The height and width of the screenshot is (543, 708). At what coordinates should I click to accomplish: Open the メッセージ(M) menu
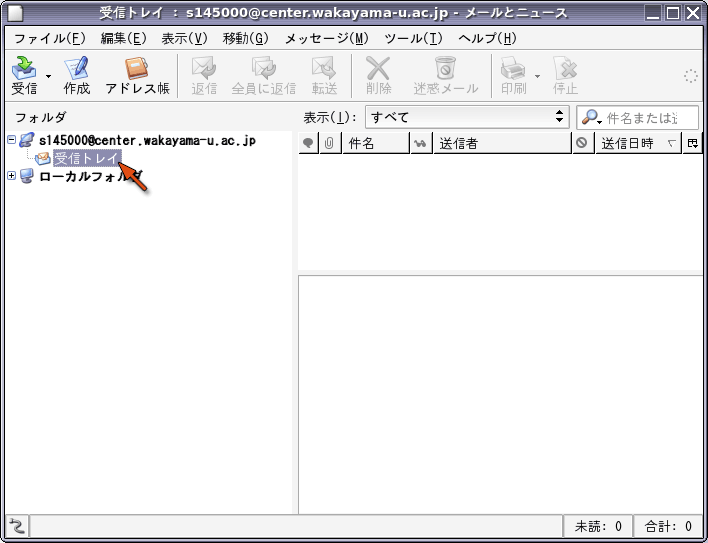tap(326, 38)
